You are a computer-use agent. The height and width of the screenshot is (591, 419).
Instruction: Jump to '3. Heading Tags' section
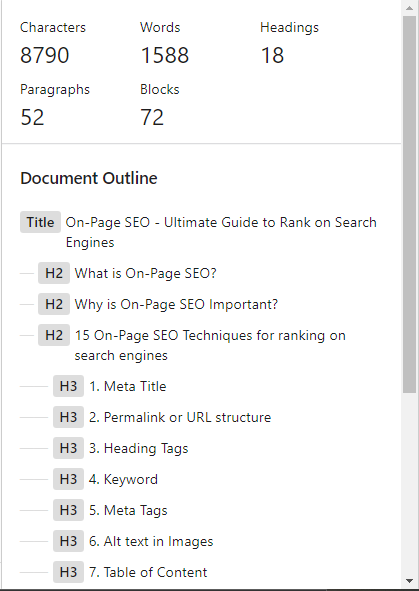[x=138, y=448]
